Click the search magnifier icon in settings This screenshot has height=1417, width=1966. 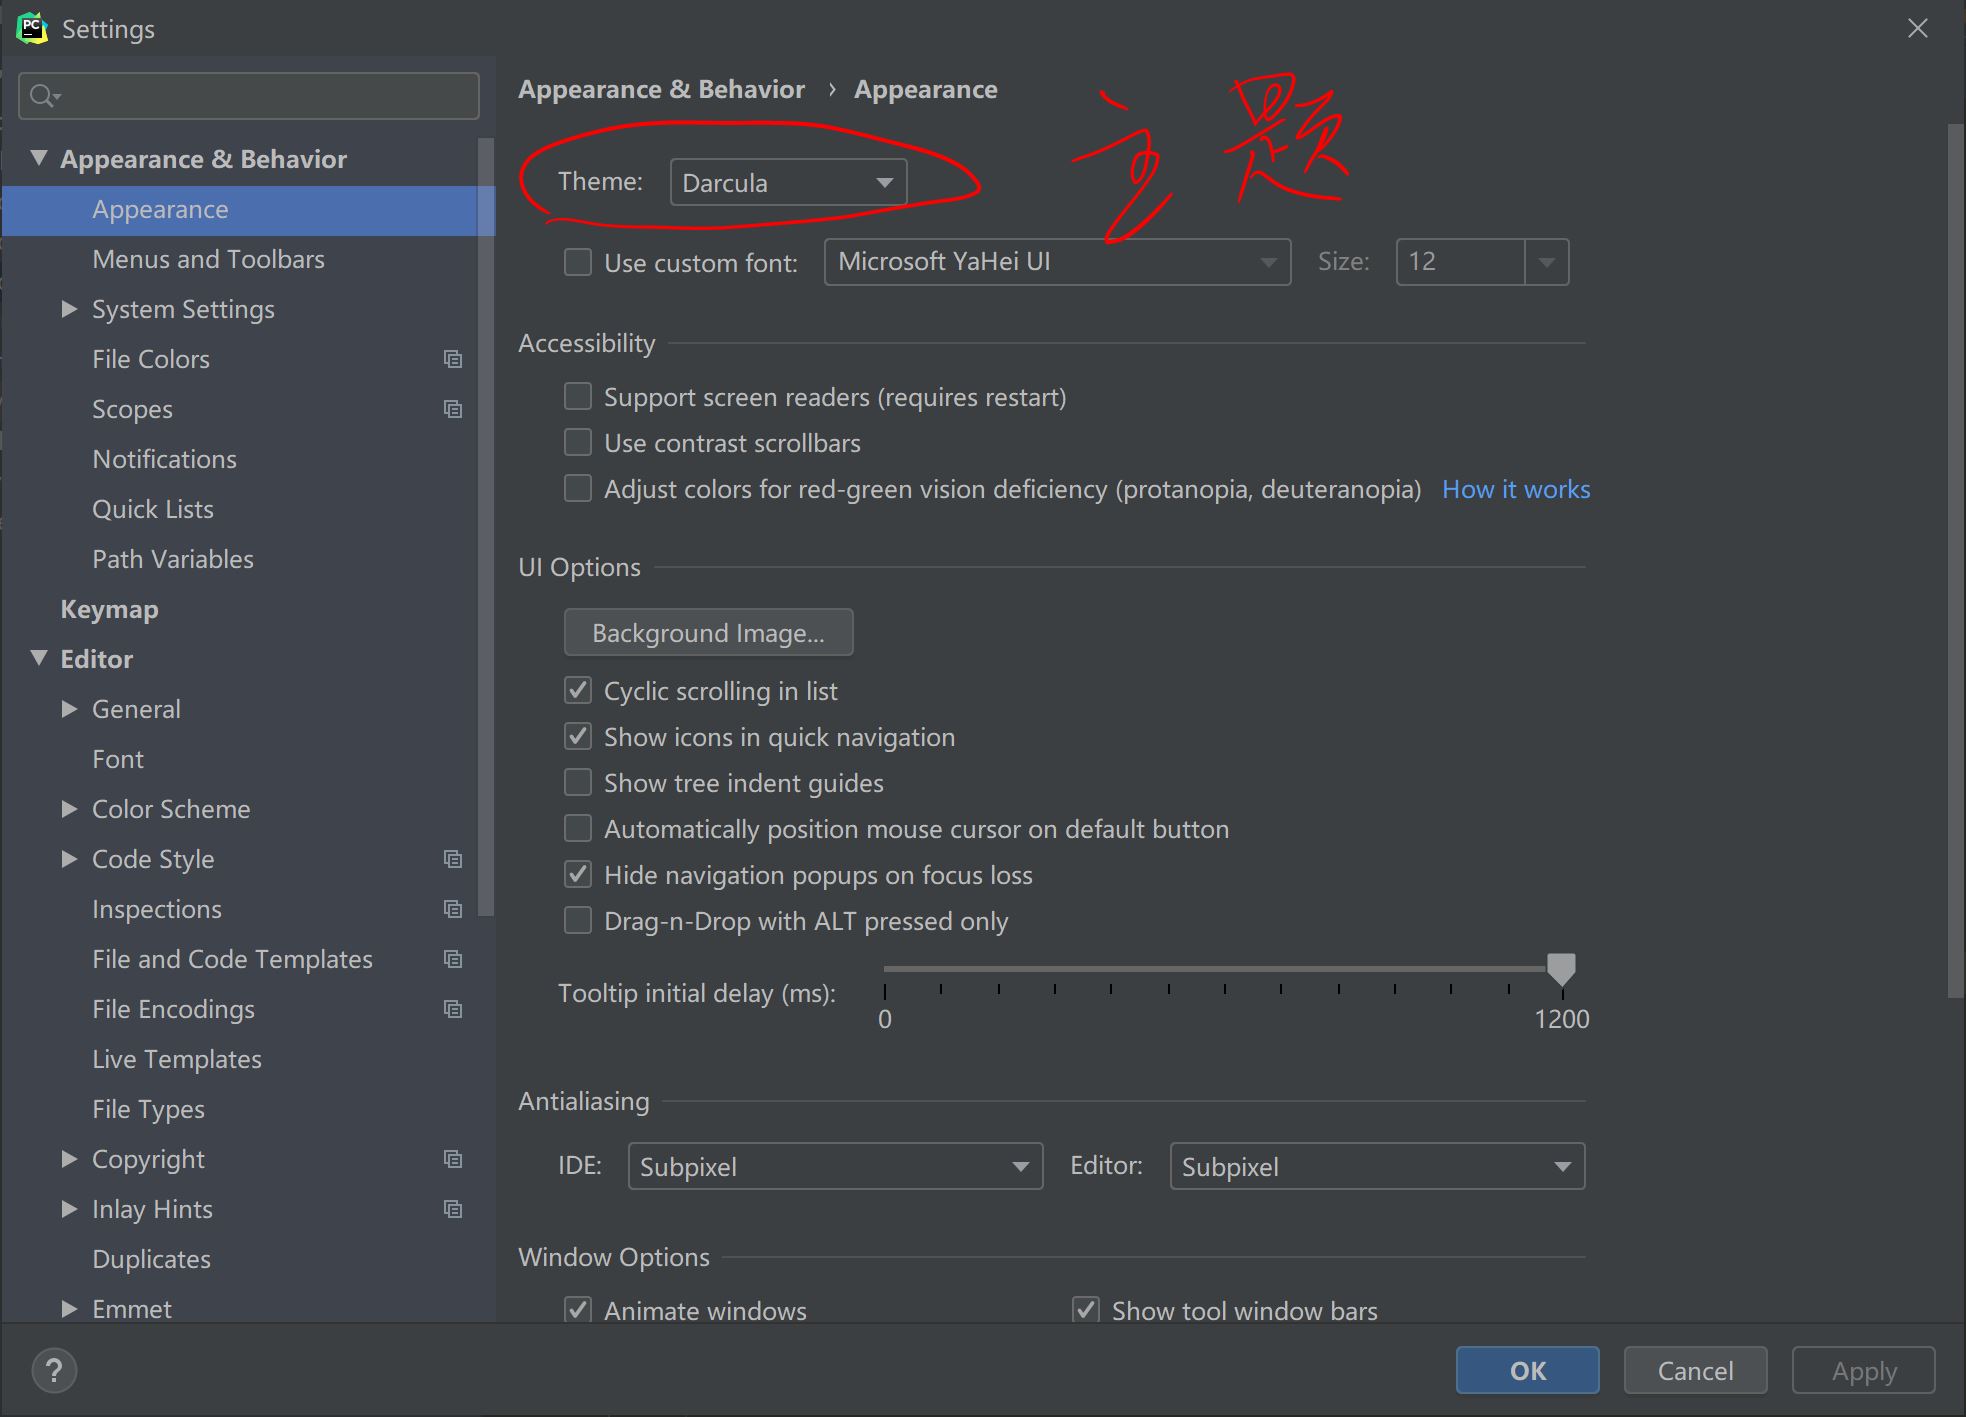43,96
